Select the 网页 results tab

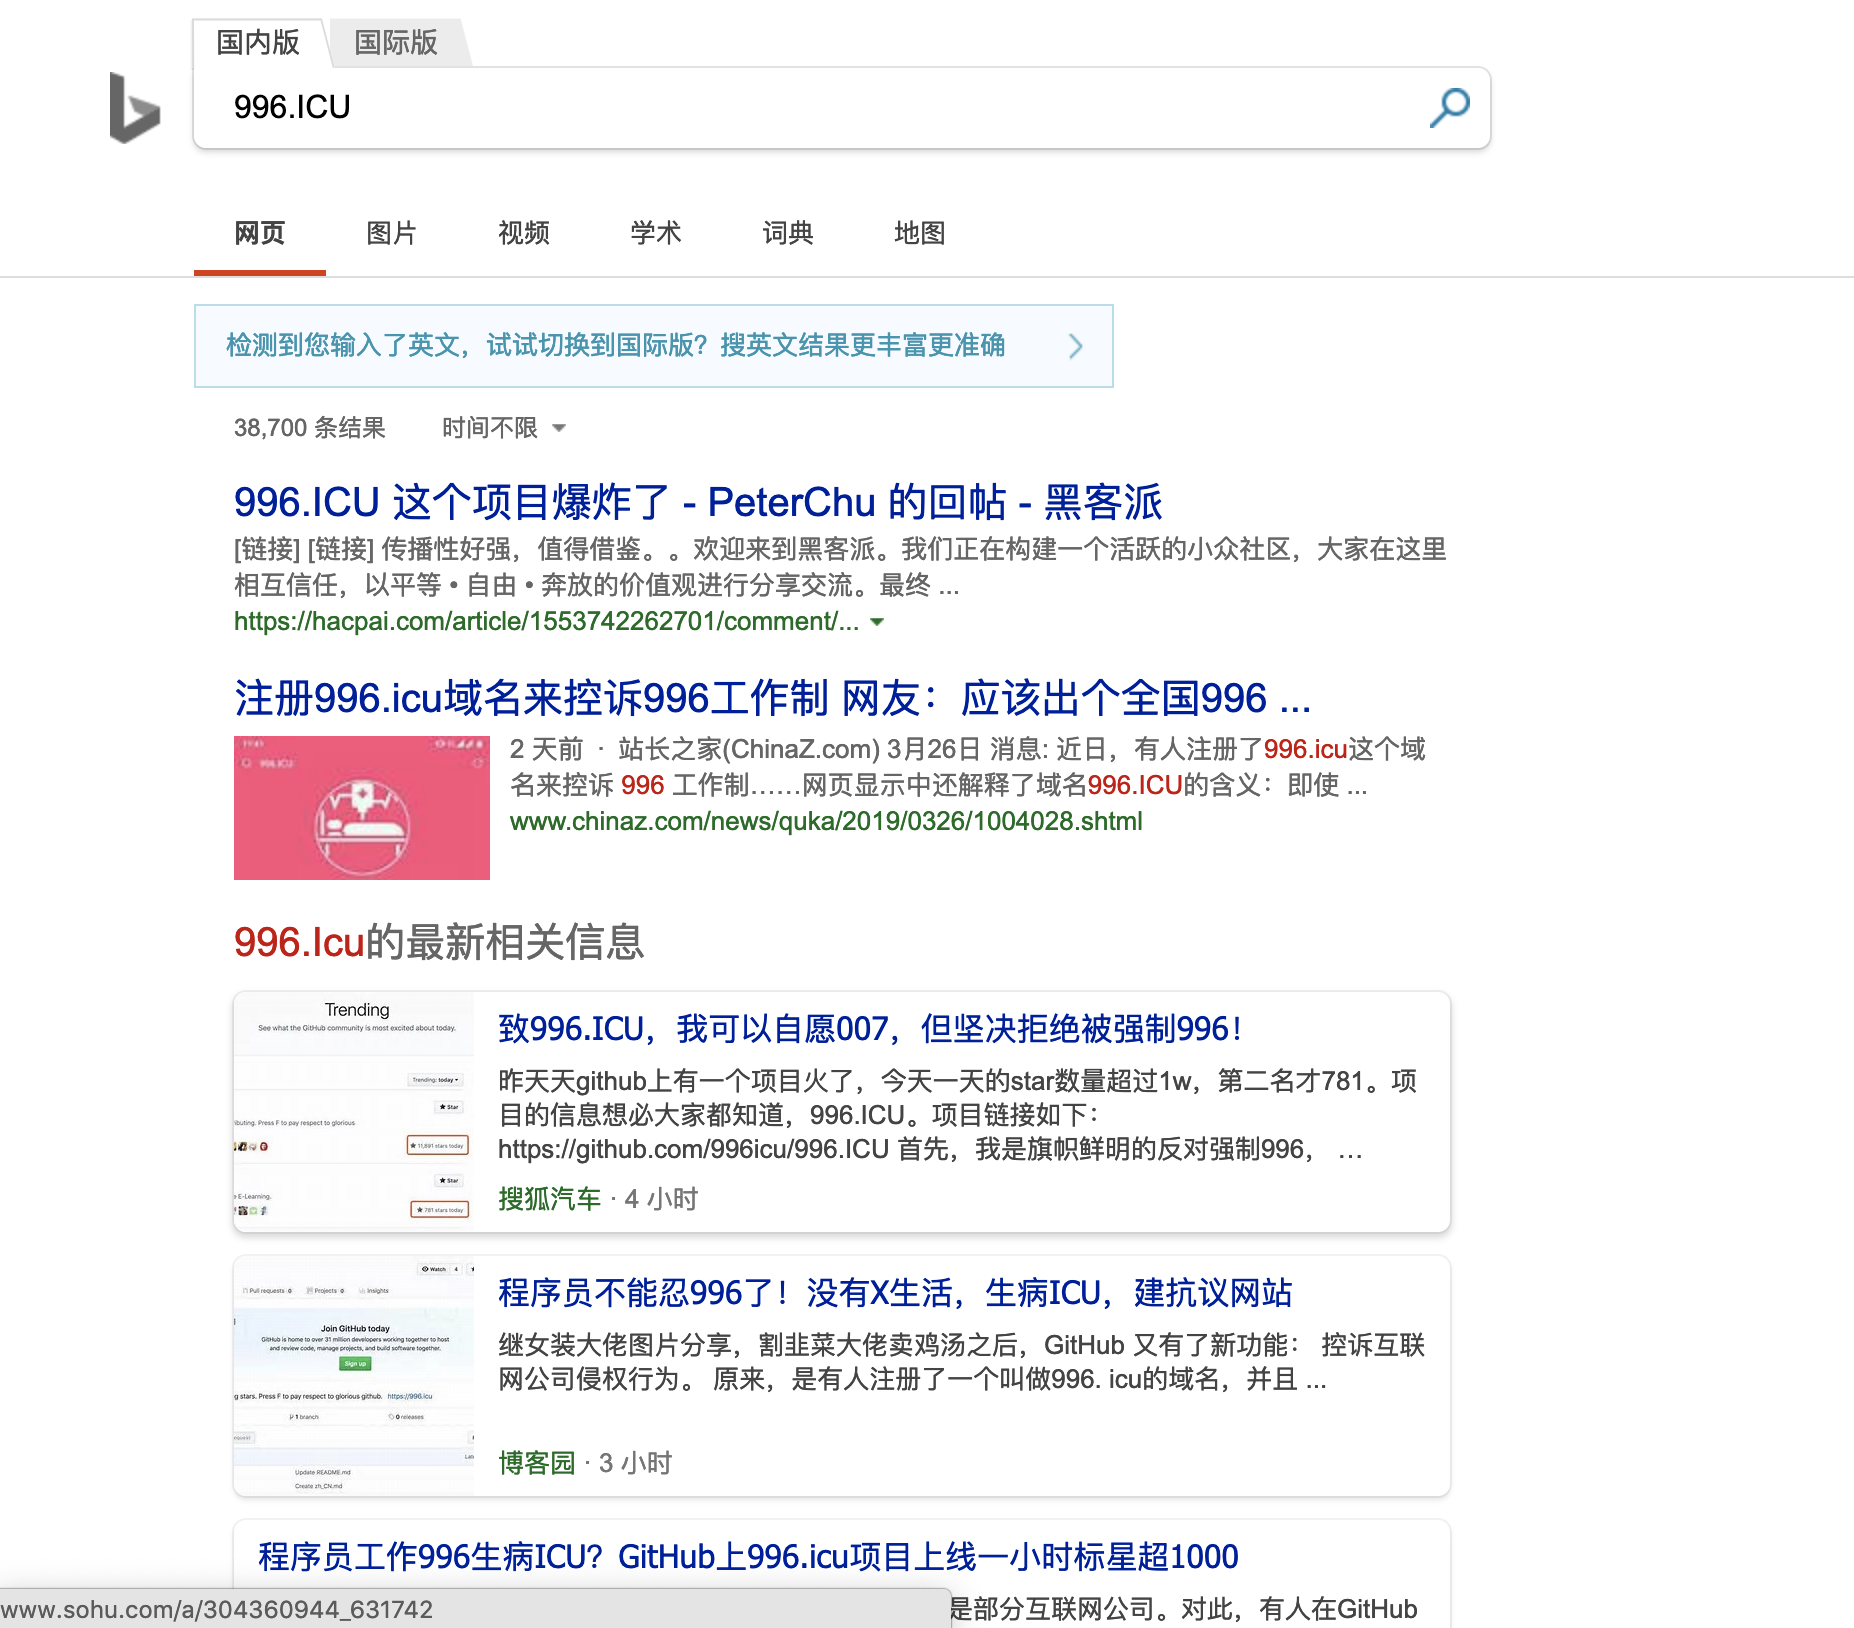260,233
